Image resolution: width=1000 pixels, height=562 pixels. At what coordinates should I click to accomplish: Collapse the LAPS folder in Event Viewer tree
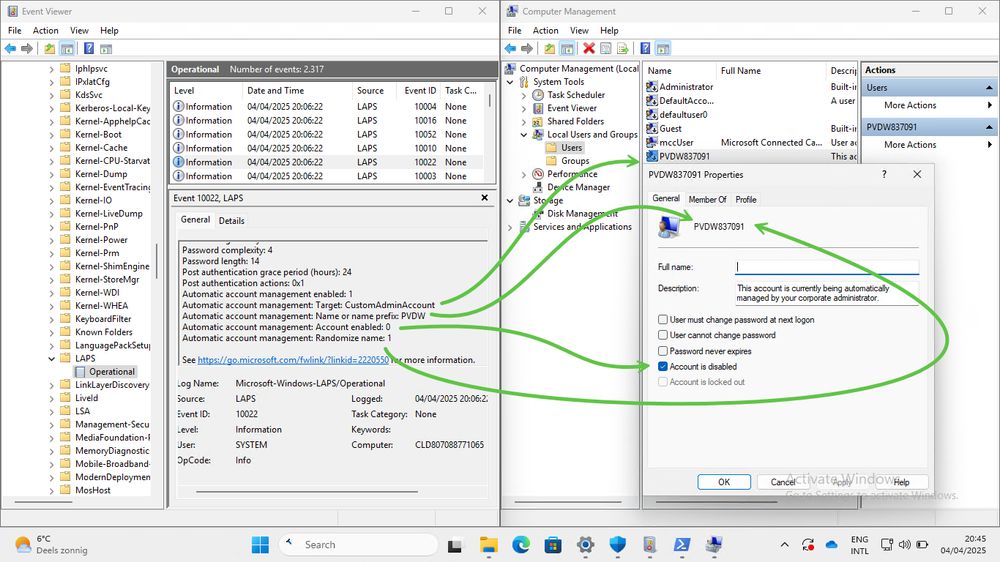coord(52,359)
